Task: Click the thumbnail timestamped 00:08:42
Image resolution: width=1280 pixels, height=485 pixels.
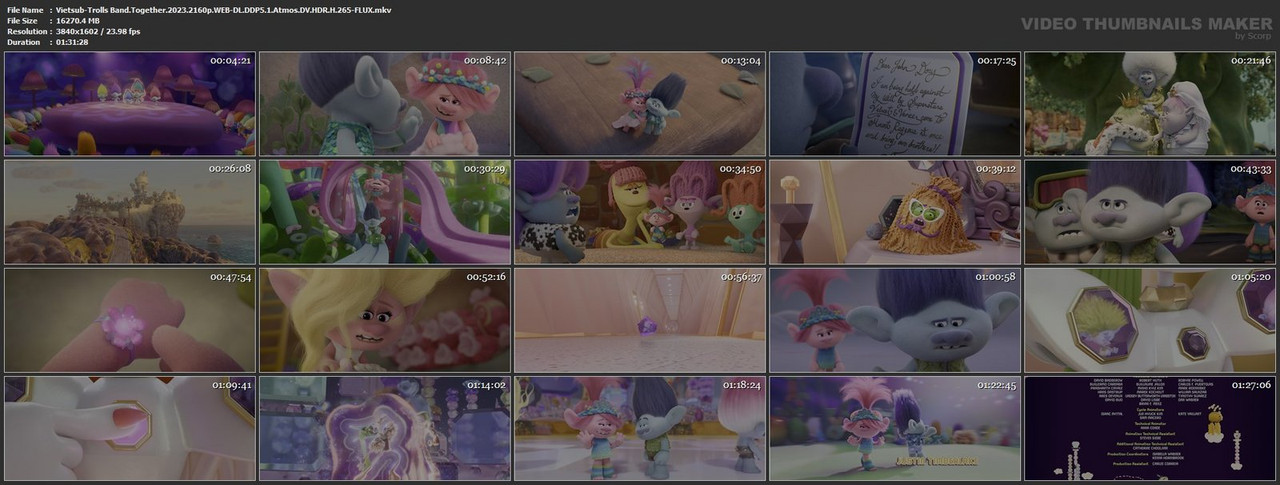Action: [x=385, y=104]
